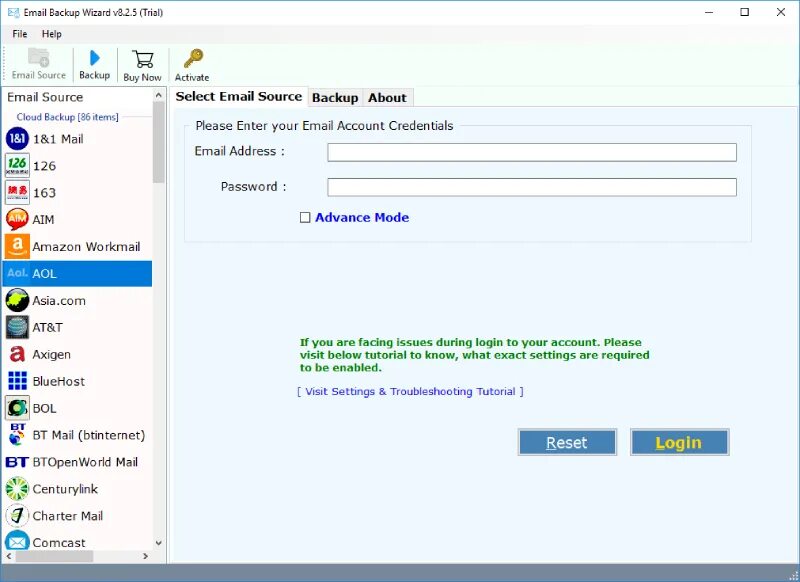Click the source list scroll-up arrow
The width and height of the screenshot is (800, 582).
click(159, 95)
